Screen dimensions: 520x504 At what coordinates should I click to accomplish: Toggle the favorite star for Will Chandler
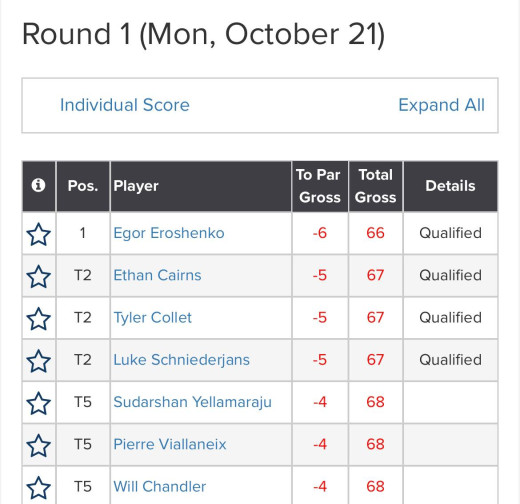point(39,488)
